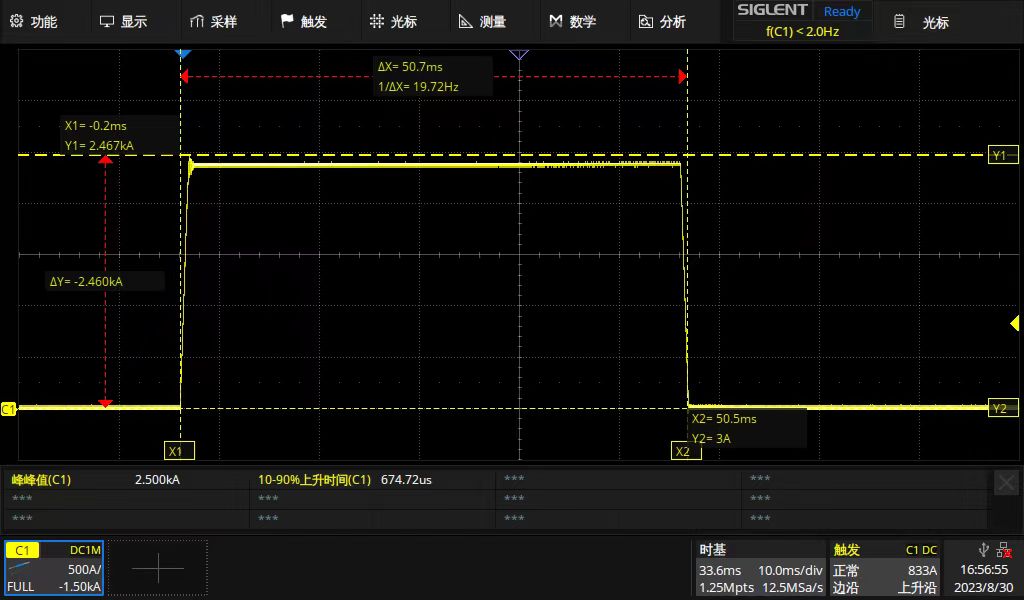Click the 触发 trigger flag icon
This screenshot has width=1024, height=600.
[287, 21]
